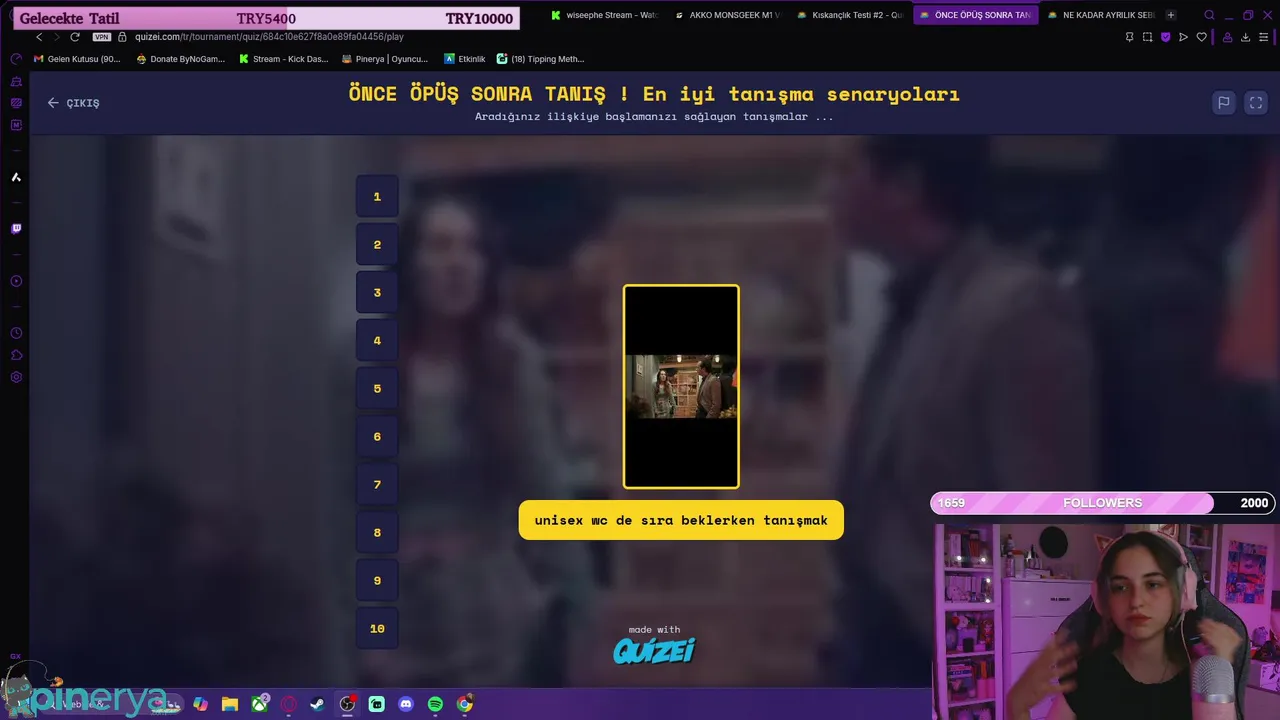
Task: Click the site lock security icon
Action: tap(122, 37)
